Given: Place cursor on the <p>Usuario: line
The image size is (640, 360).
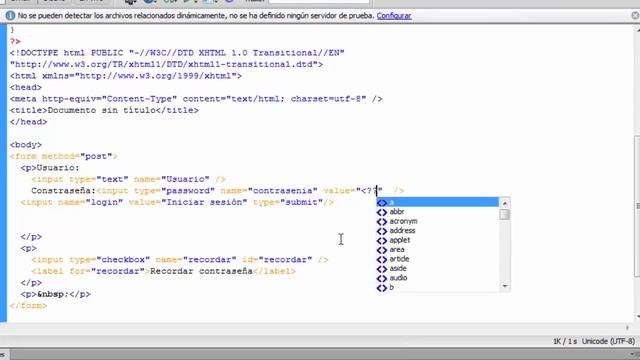Looking at the screenshot, I should pyautogui.click(x=50, y=168).
